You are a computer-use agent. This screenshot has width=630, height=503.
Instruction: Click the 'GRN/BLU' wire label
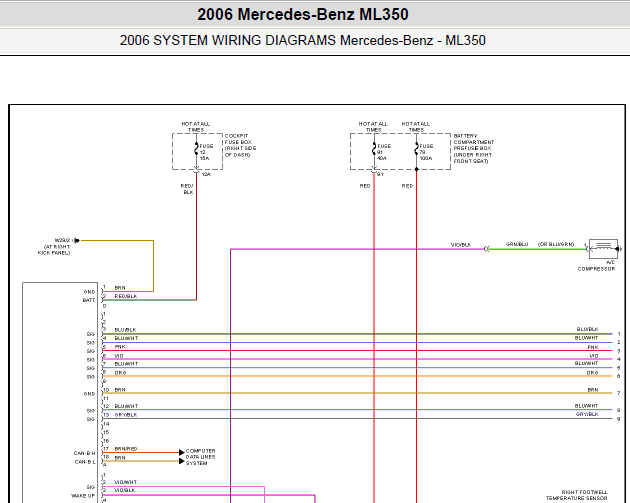(517, 244)
